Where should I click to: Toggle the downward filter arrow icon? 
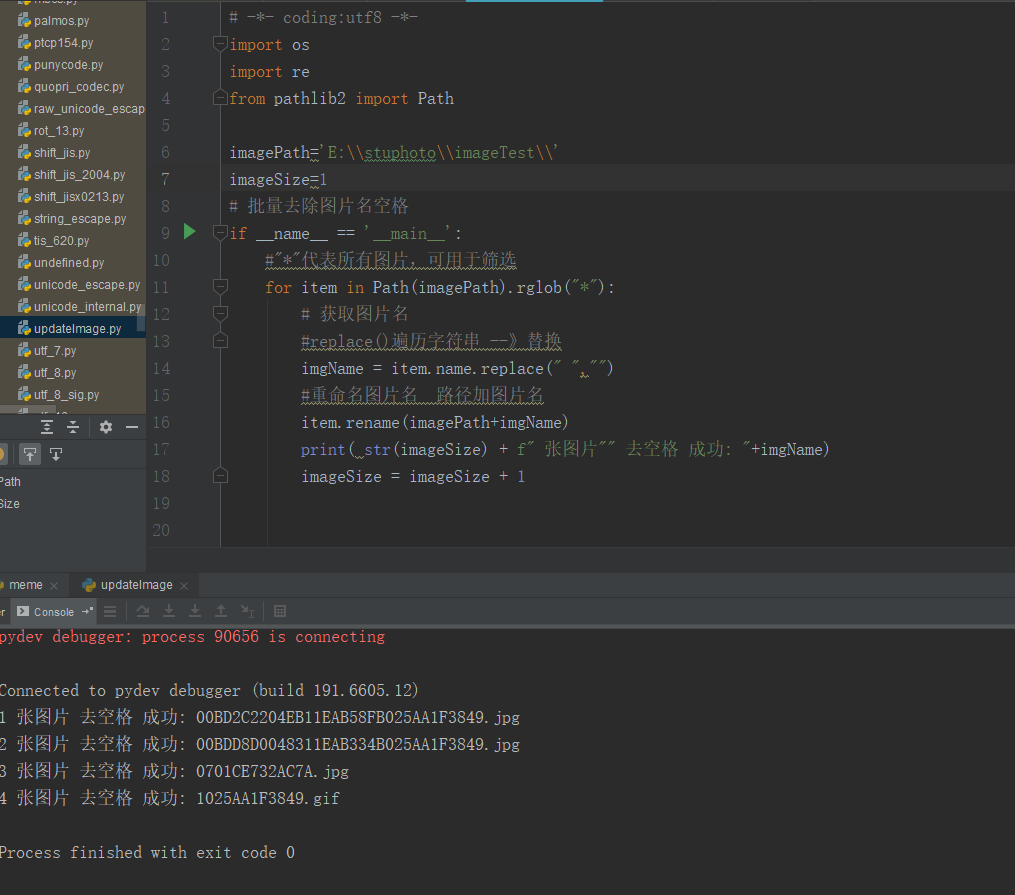[x=56, y=453]
